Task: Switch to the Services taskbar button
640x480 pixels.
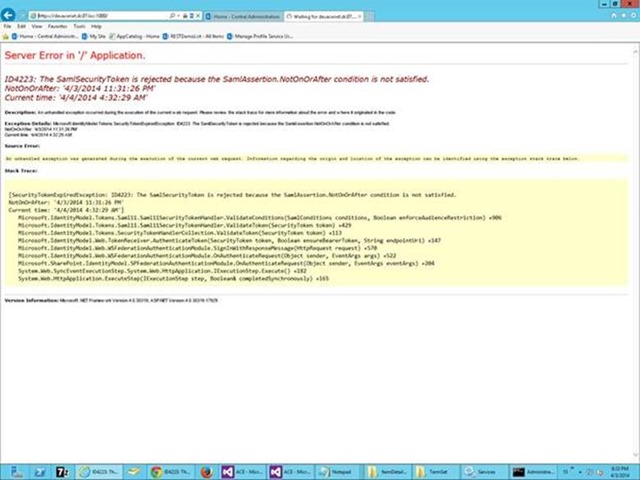Action: point(483,472)
